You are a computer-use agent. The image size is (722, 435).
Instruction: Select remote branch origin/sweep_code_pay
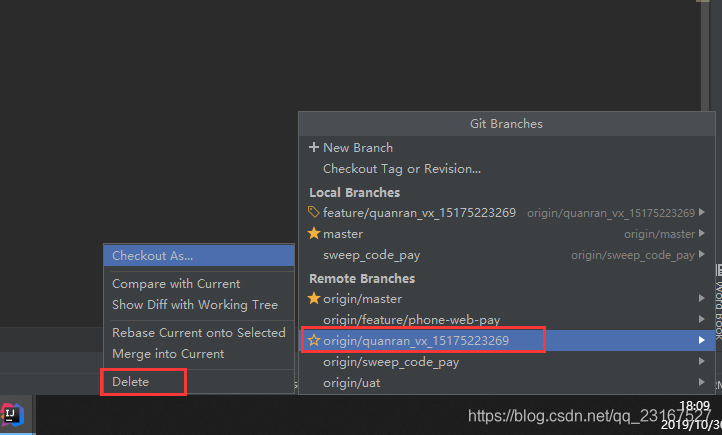[x=507, y=362]
